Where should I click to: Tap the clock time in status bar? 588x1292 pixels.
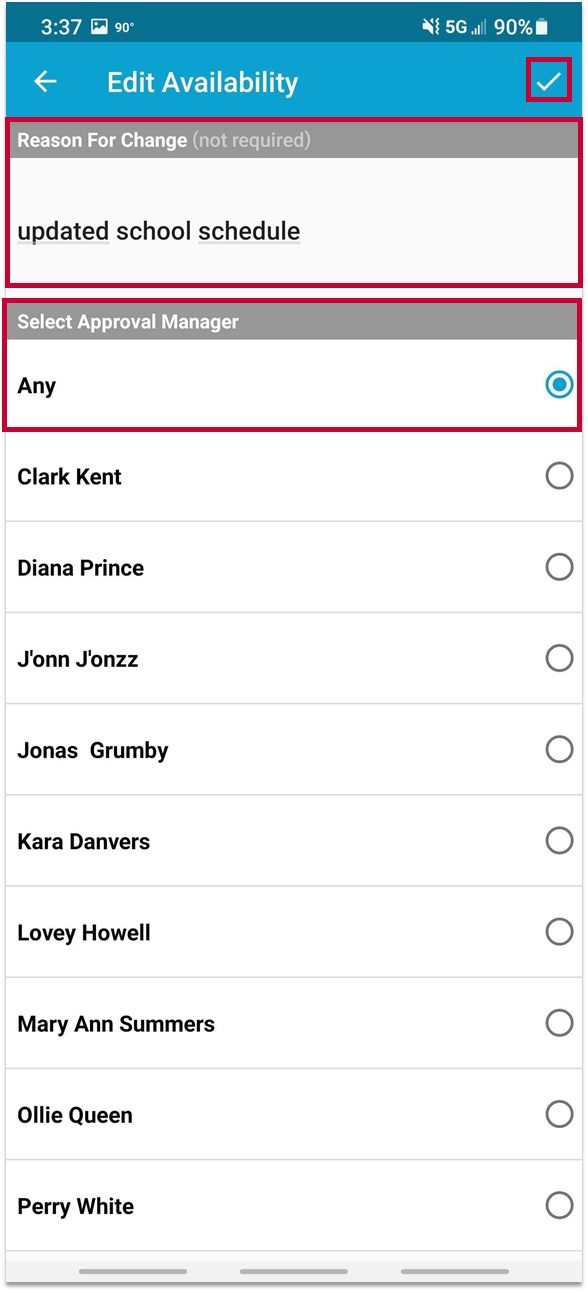[x=61, y=27]
